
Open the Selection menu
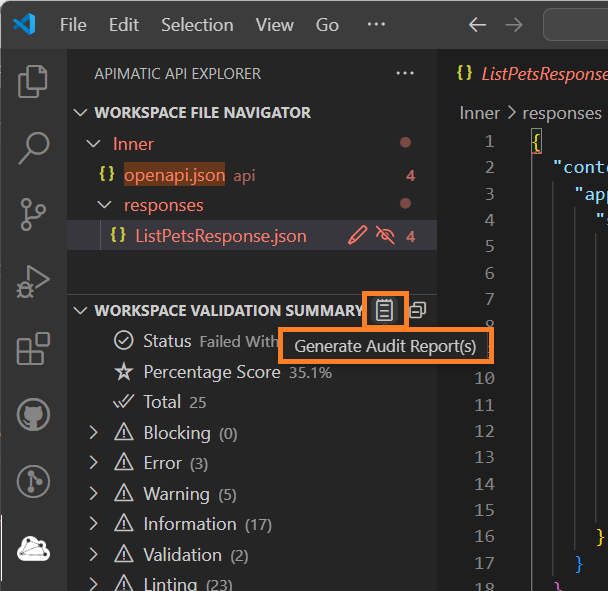click(x=197, y=25)
